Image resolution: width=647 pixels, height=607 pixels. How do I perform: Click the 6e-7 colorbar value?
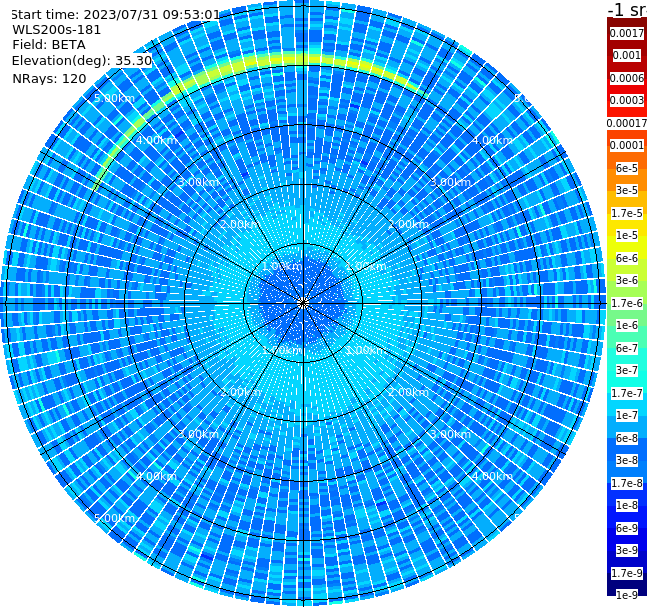point(627,348)
